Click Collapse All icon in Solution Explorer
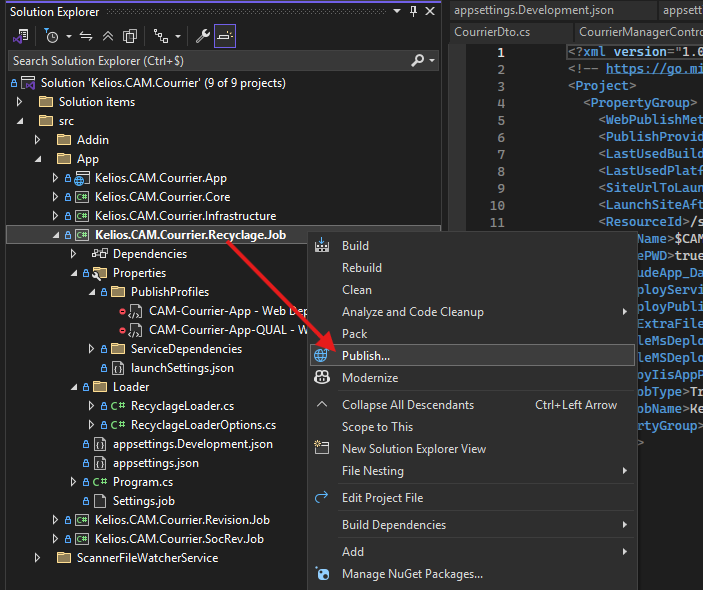This screenshot has height=590, width=703. [108, 36]
